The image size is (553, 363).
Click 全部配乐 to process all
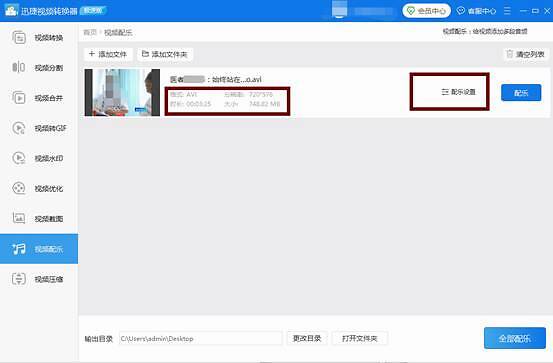pos(515,338)
